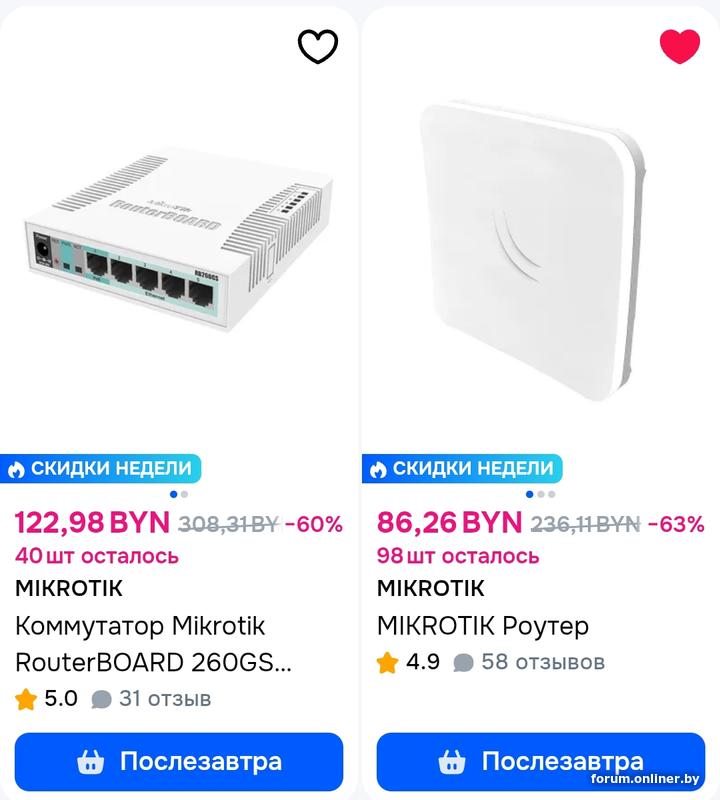Click left card 'Скидки недели' fire badge
Viewport: 720px width, 800px height.
pyautogui.click(x=99, y=468)
